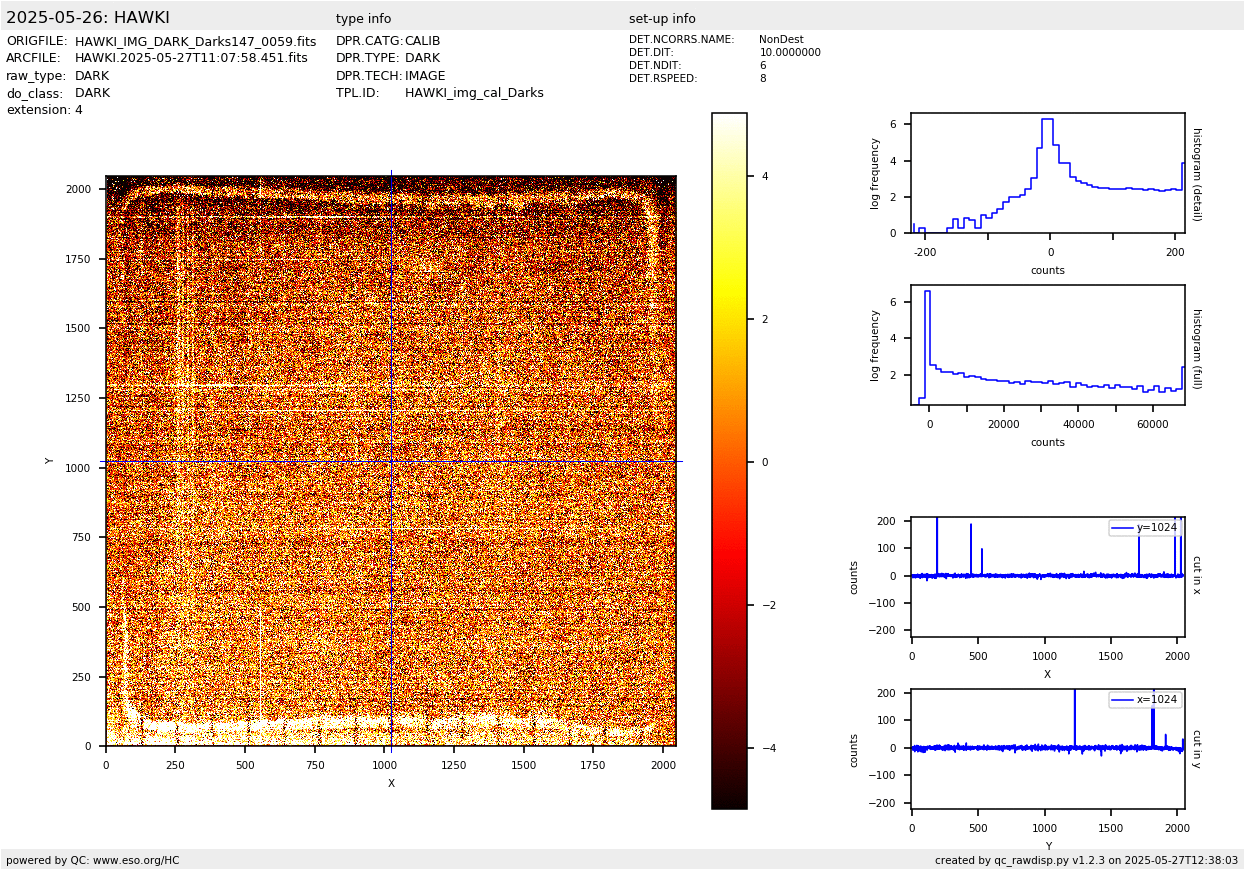Select the DET.NCORRS.NAME value NonDest

781,40
